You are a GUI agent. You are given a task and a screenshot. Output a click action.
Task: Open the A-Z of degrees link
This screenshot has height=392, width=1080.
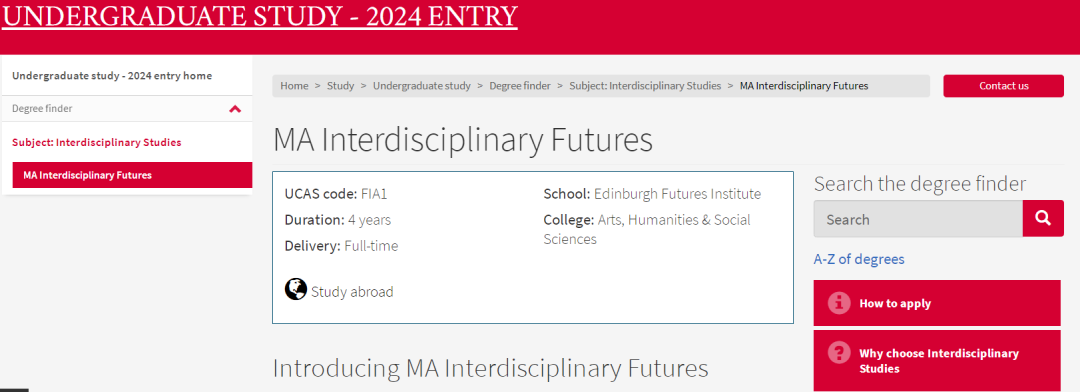(859, 259)
